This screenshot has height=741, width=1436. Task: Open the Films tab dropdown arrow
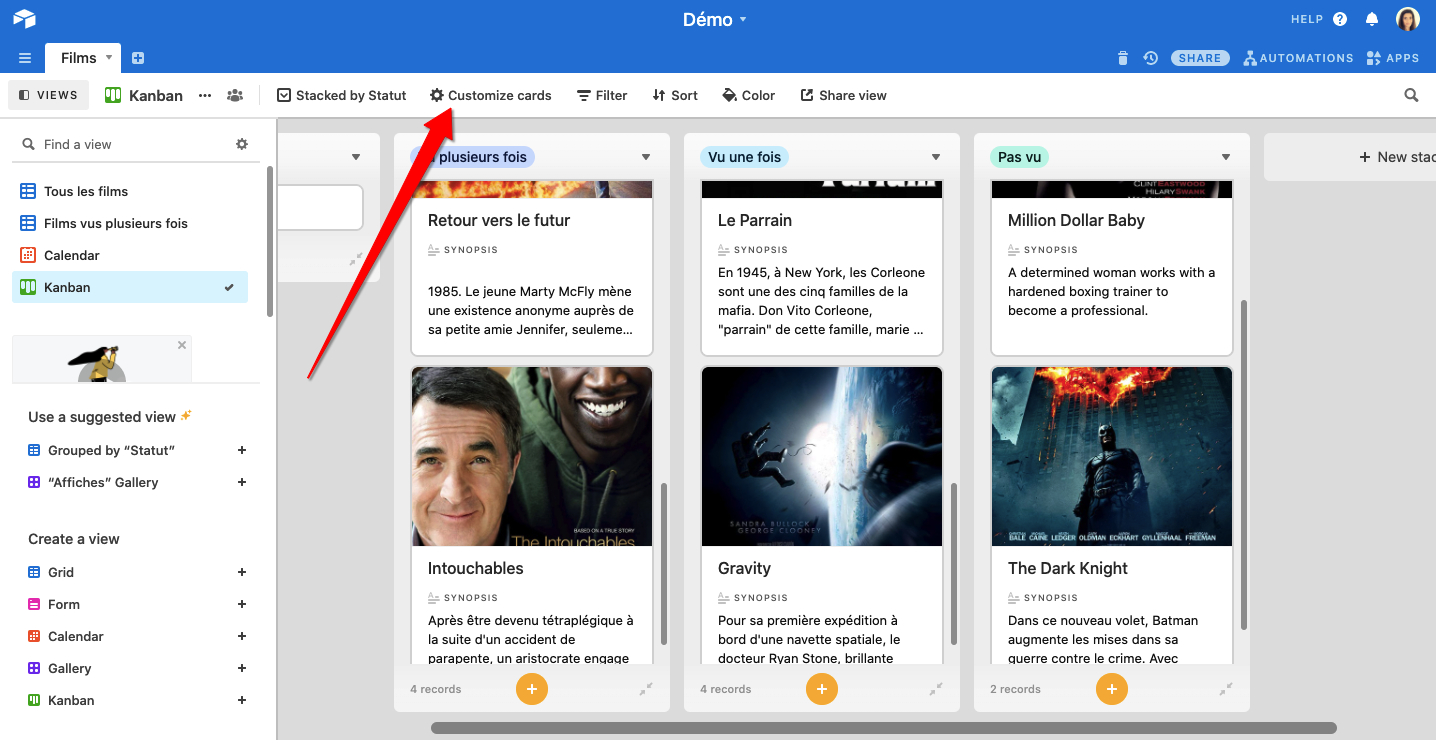coord(109,57)
